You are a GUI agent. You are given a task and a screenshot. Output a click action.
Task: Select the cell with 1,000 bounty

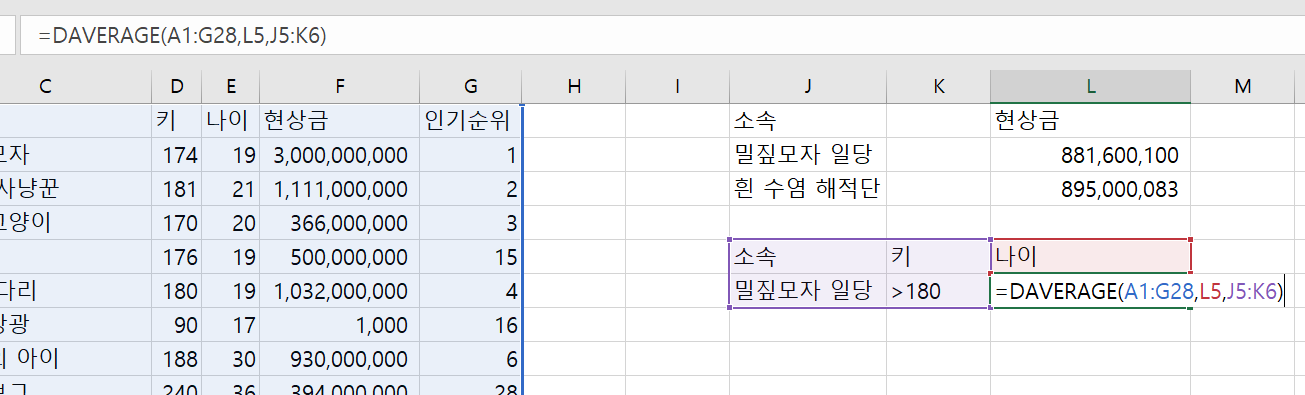point(339,325)
